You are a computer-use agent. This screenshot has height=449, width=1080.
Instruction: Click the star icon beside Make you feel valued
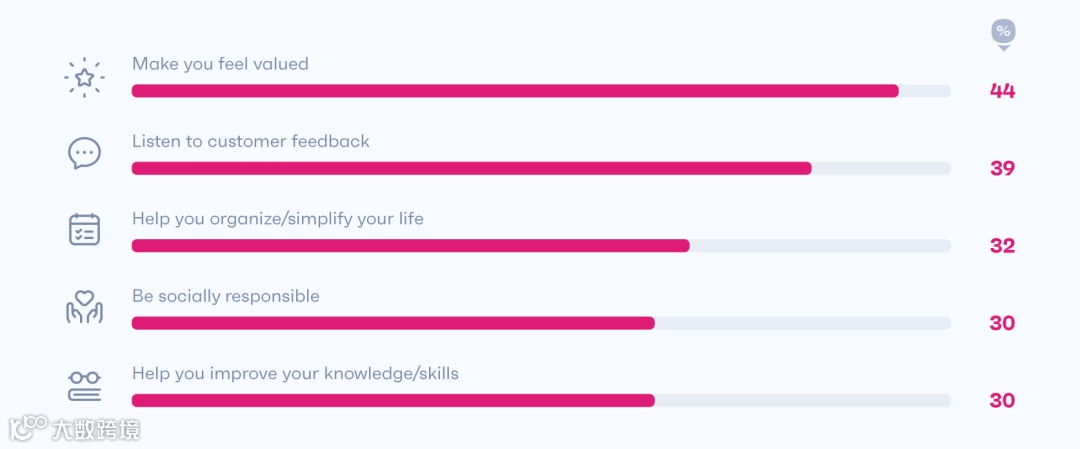(x=84, y=76)
